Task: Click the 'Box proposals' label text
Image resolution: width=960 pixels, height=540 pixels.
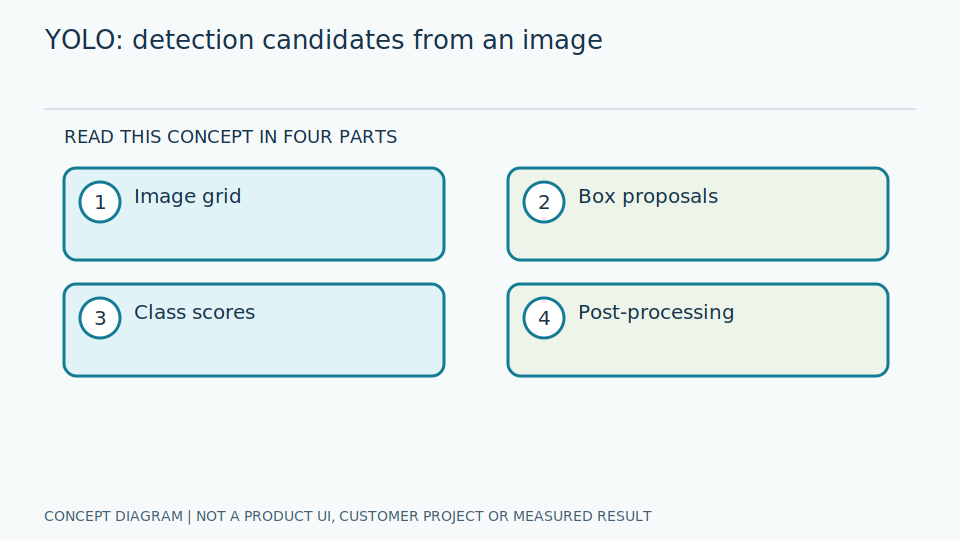Action: tap(648, 197)
